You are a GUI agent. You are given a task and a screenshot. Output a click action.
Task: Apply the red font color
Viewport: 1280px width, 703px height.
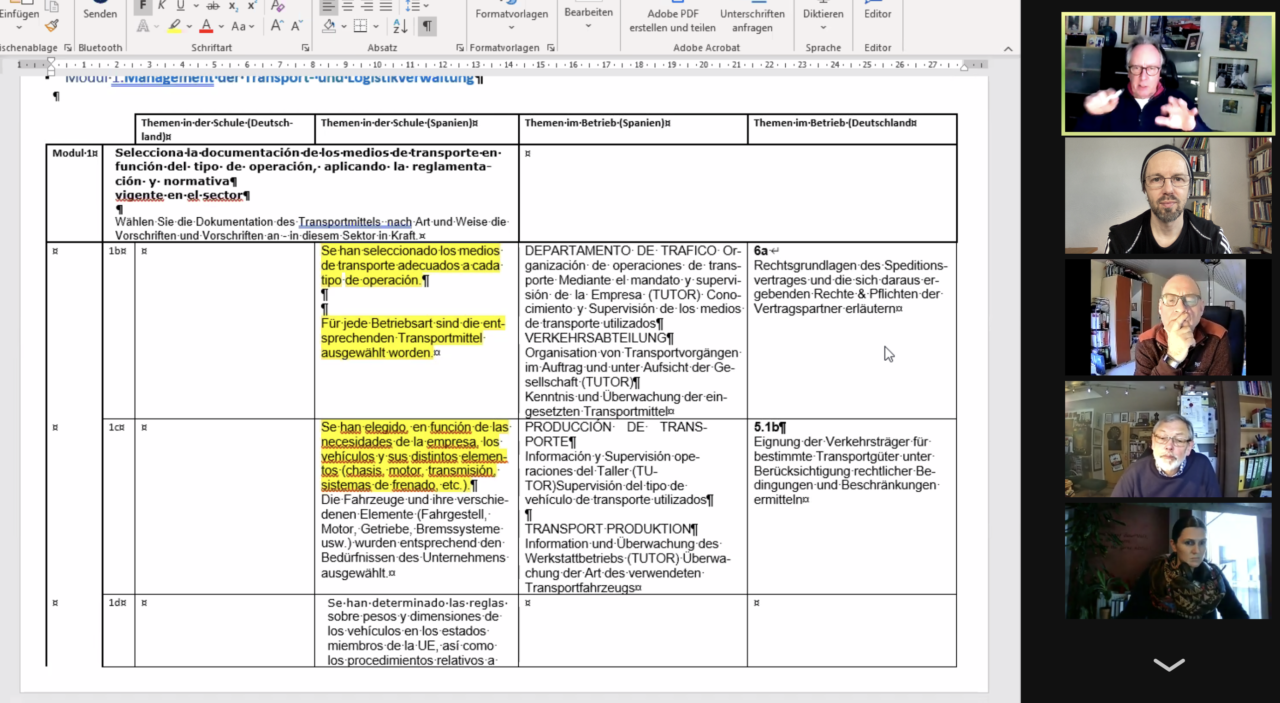click(206, 26)
